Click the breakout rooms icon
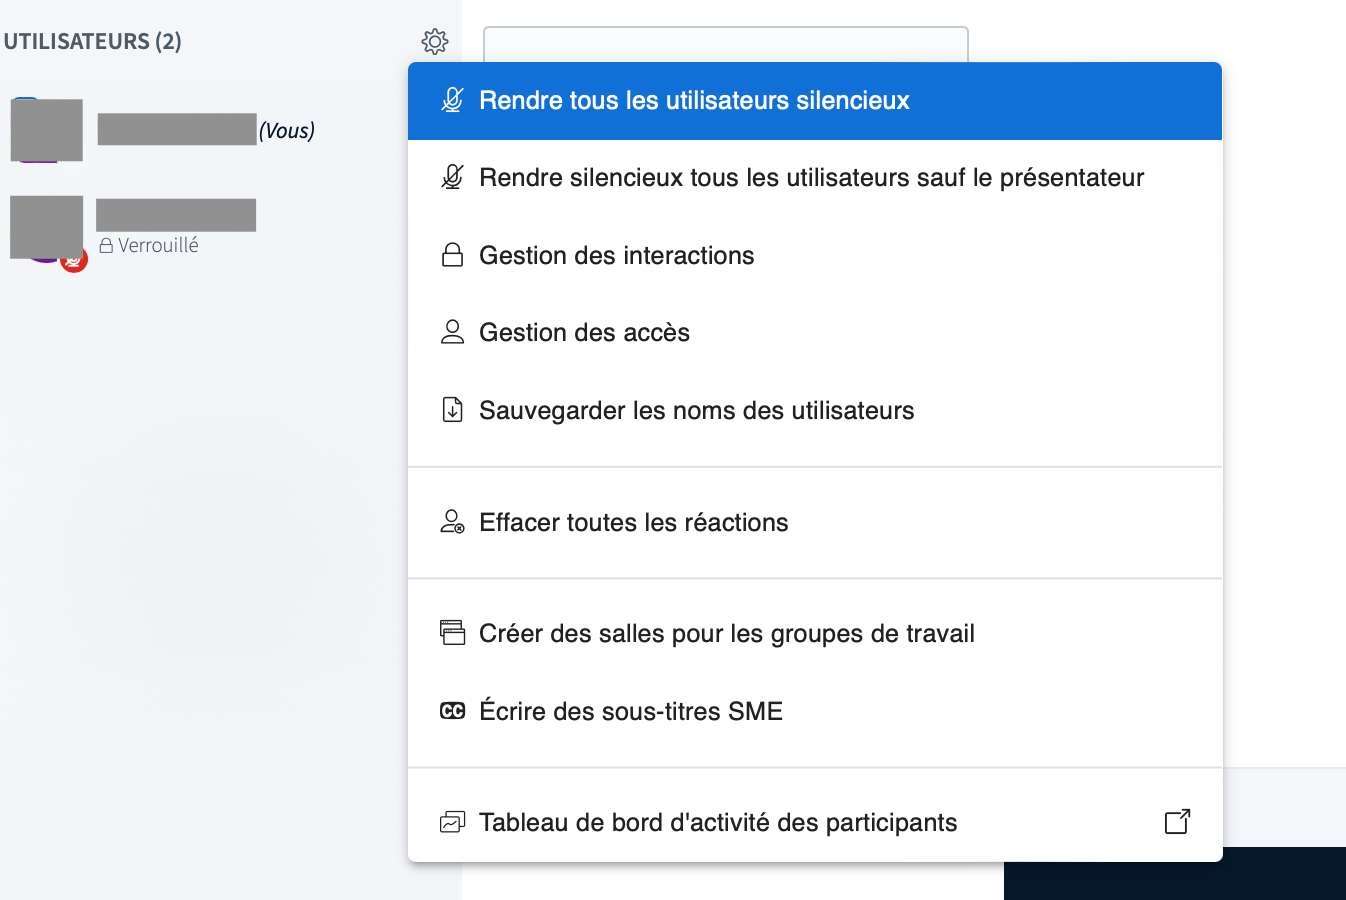The image size is (1346, 900). pos(452,633)
